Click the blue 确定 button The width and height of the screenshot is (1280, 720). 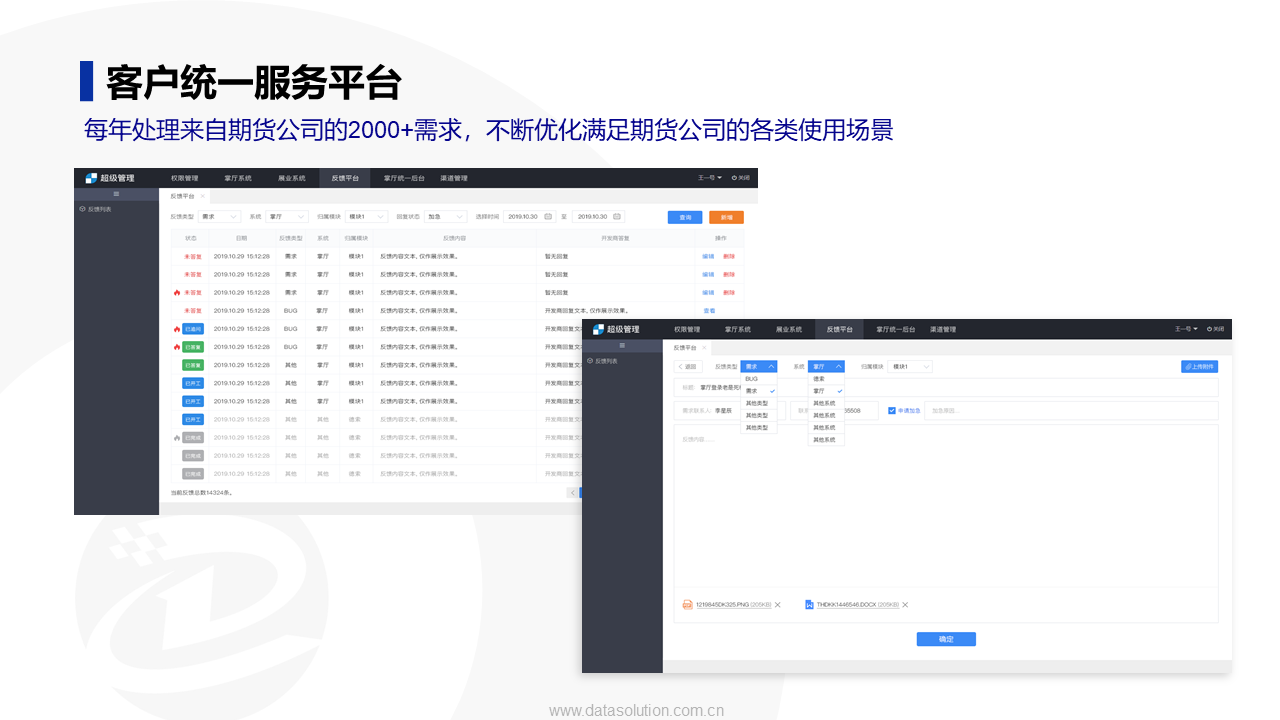click(946, 639)
